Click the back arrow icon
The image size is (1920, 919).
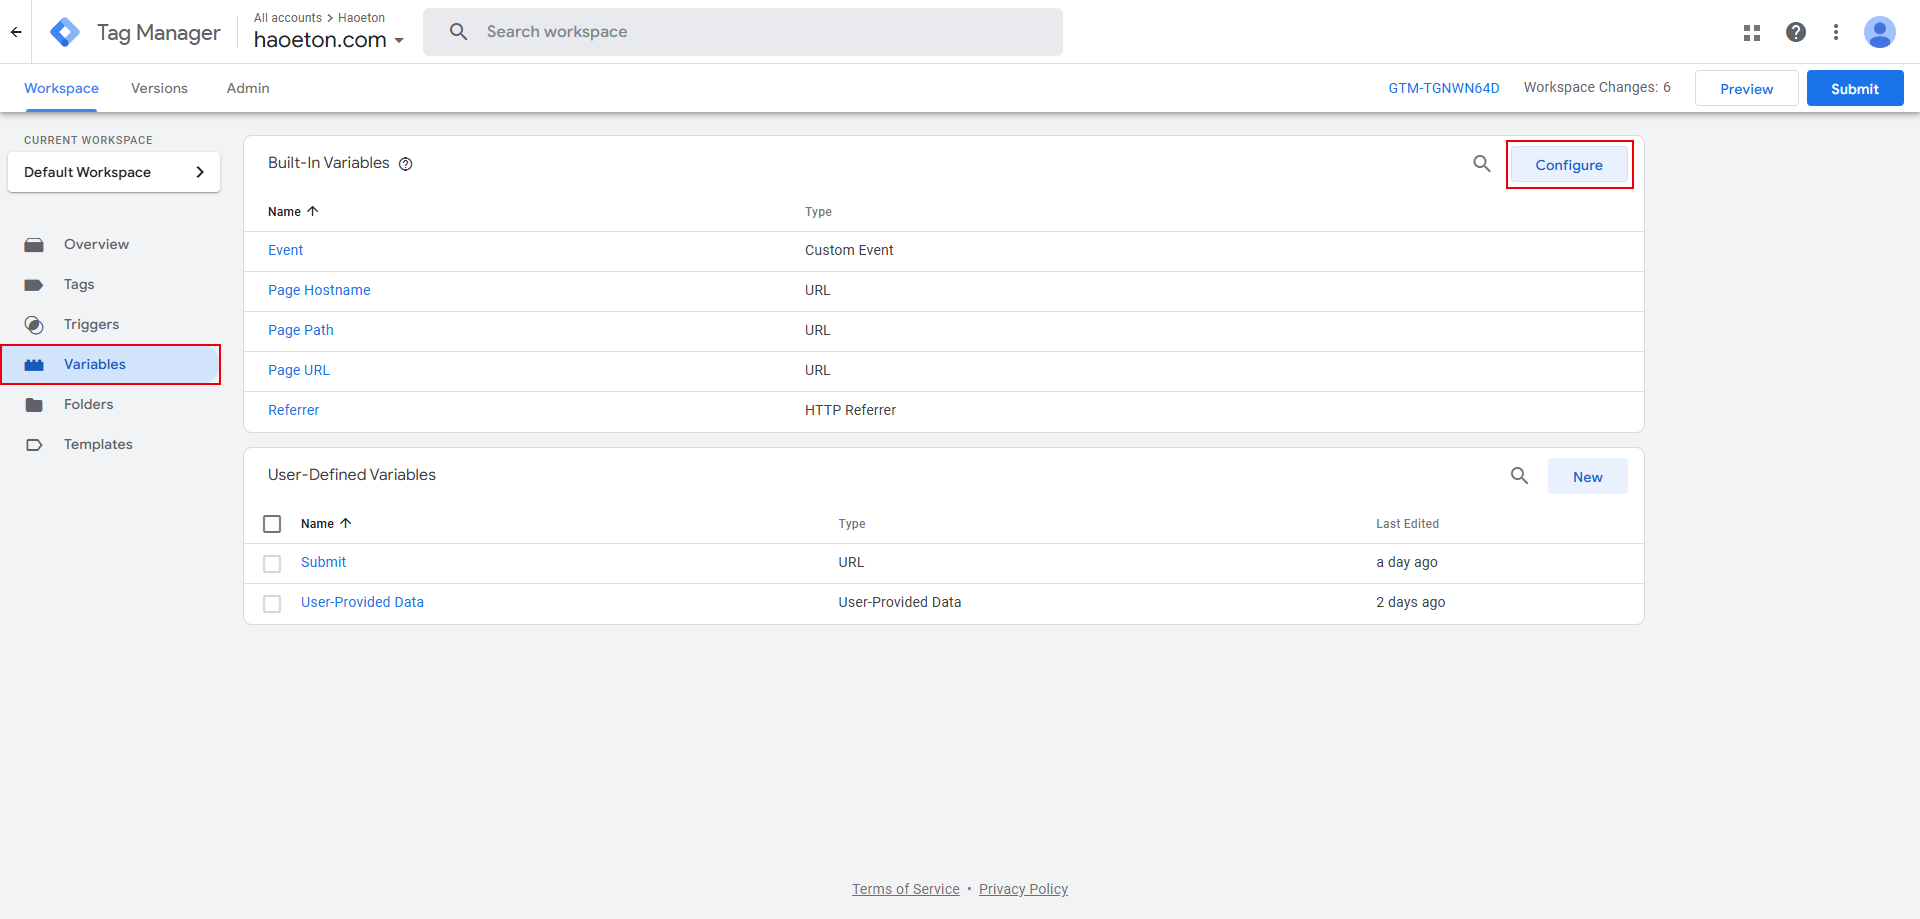[x=16, y=32]
